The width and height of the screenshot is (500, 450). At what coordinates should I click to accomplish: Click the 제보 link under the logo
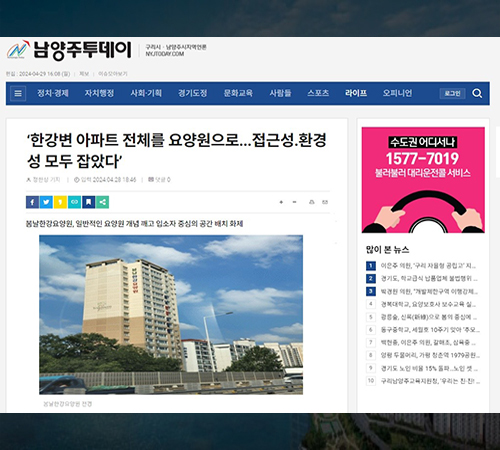(84, 74)
